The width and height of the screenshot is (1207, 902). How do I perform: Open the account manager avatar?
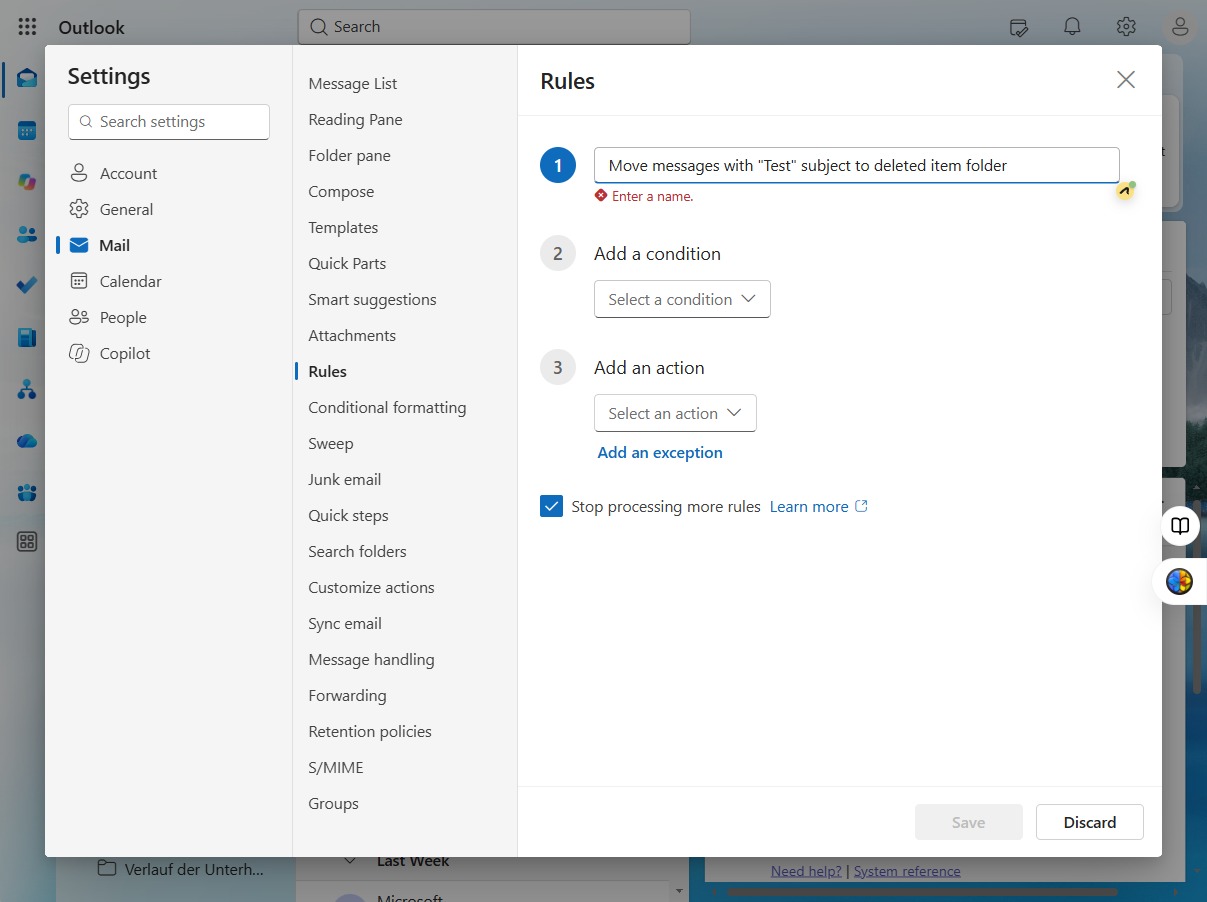click(x=1180, y=27)
